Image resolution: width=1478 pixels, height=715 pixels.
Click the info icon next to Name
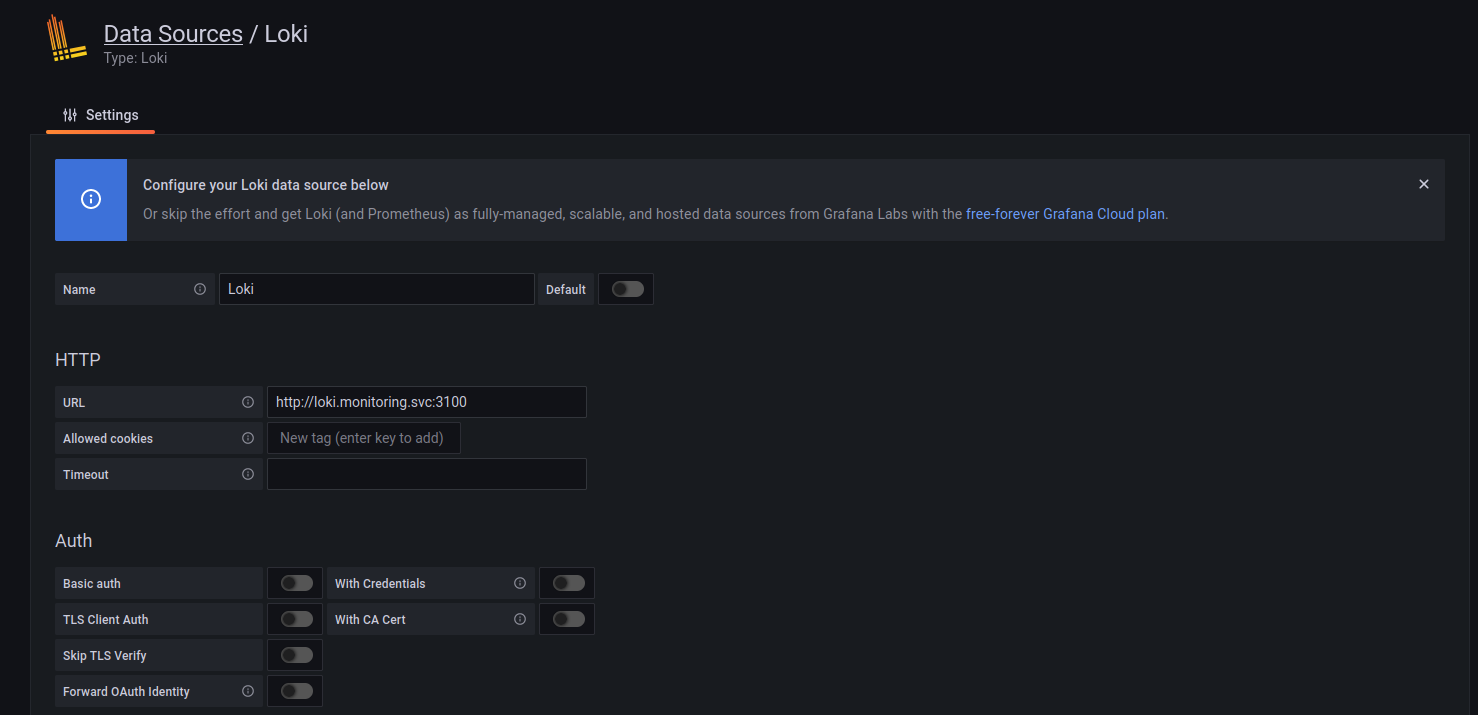[200, 289]
